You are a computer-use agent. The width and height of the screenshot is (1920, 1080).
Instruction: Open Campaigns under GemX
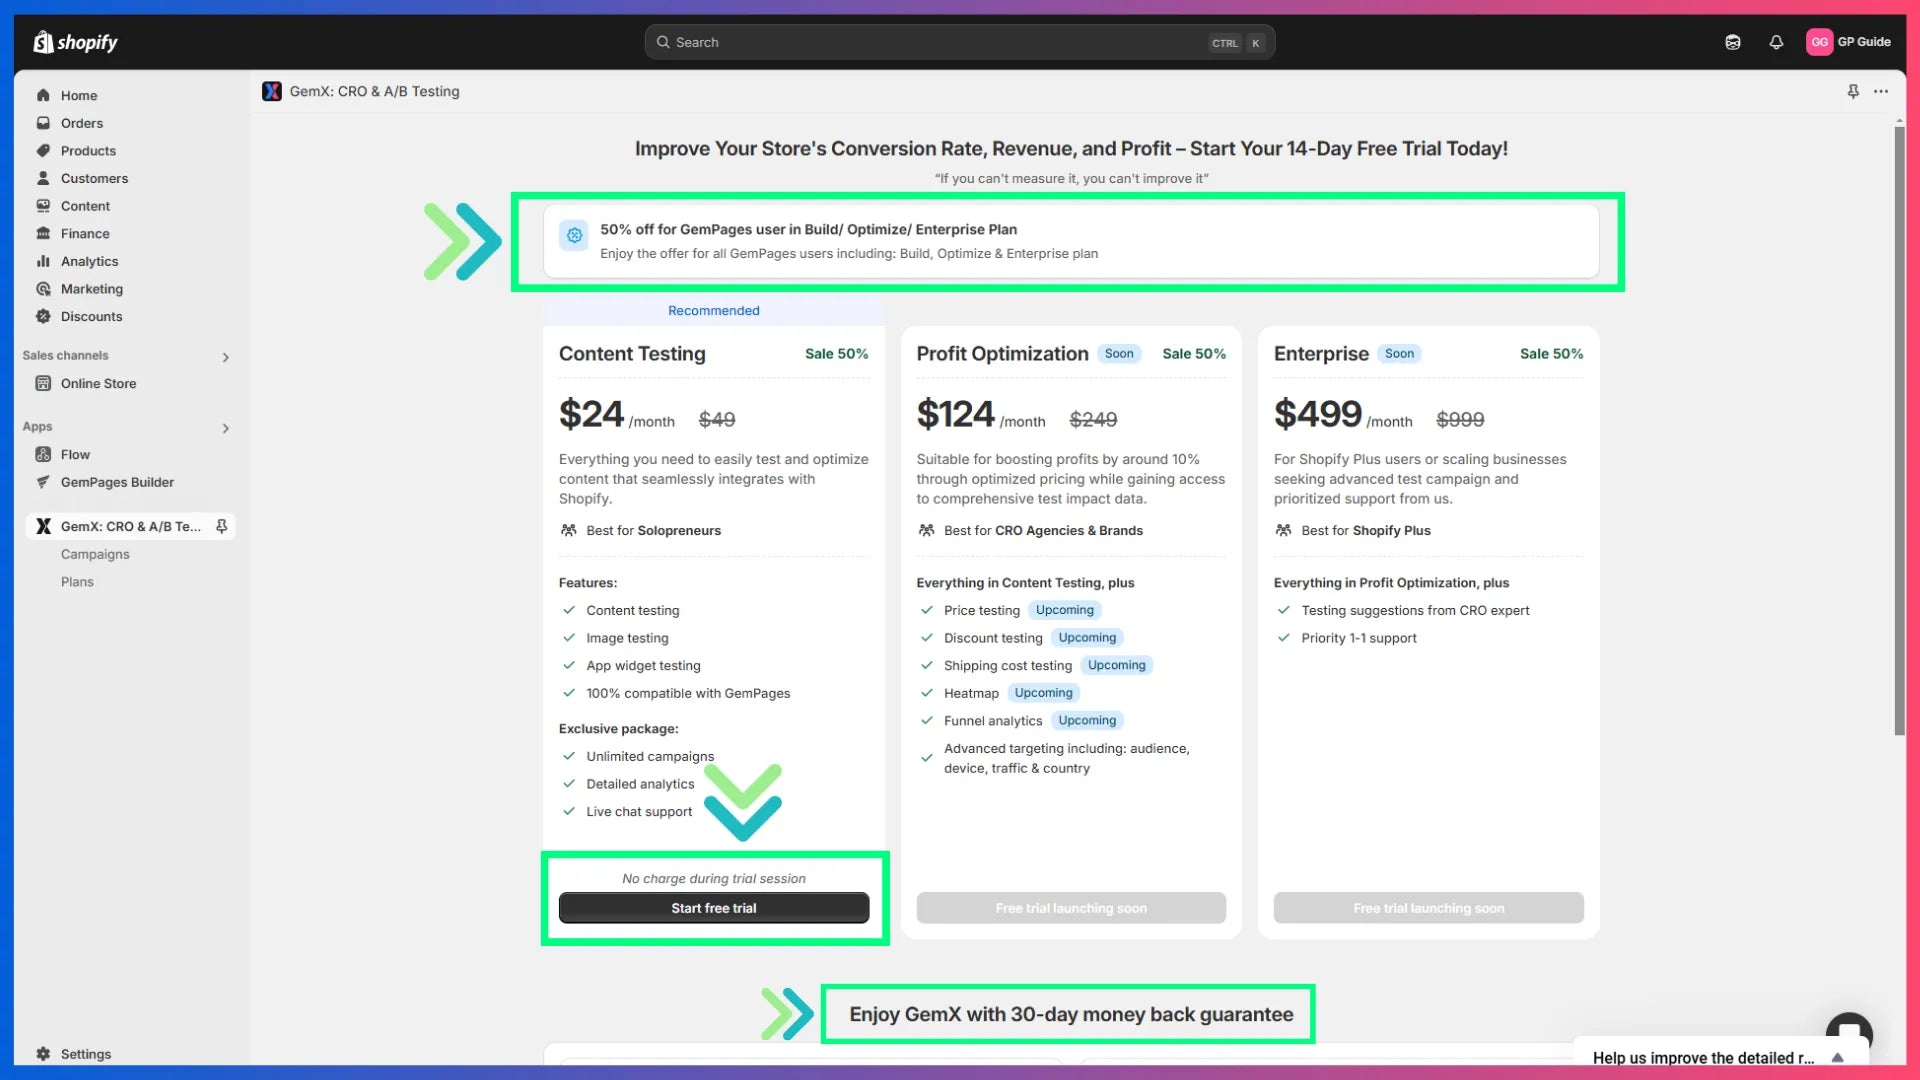(95, 554)
